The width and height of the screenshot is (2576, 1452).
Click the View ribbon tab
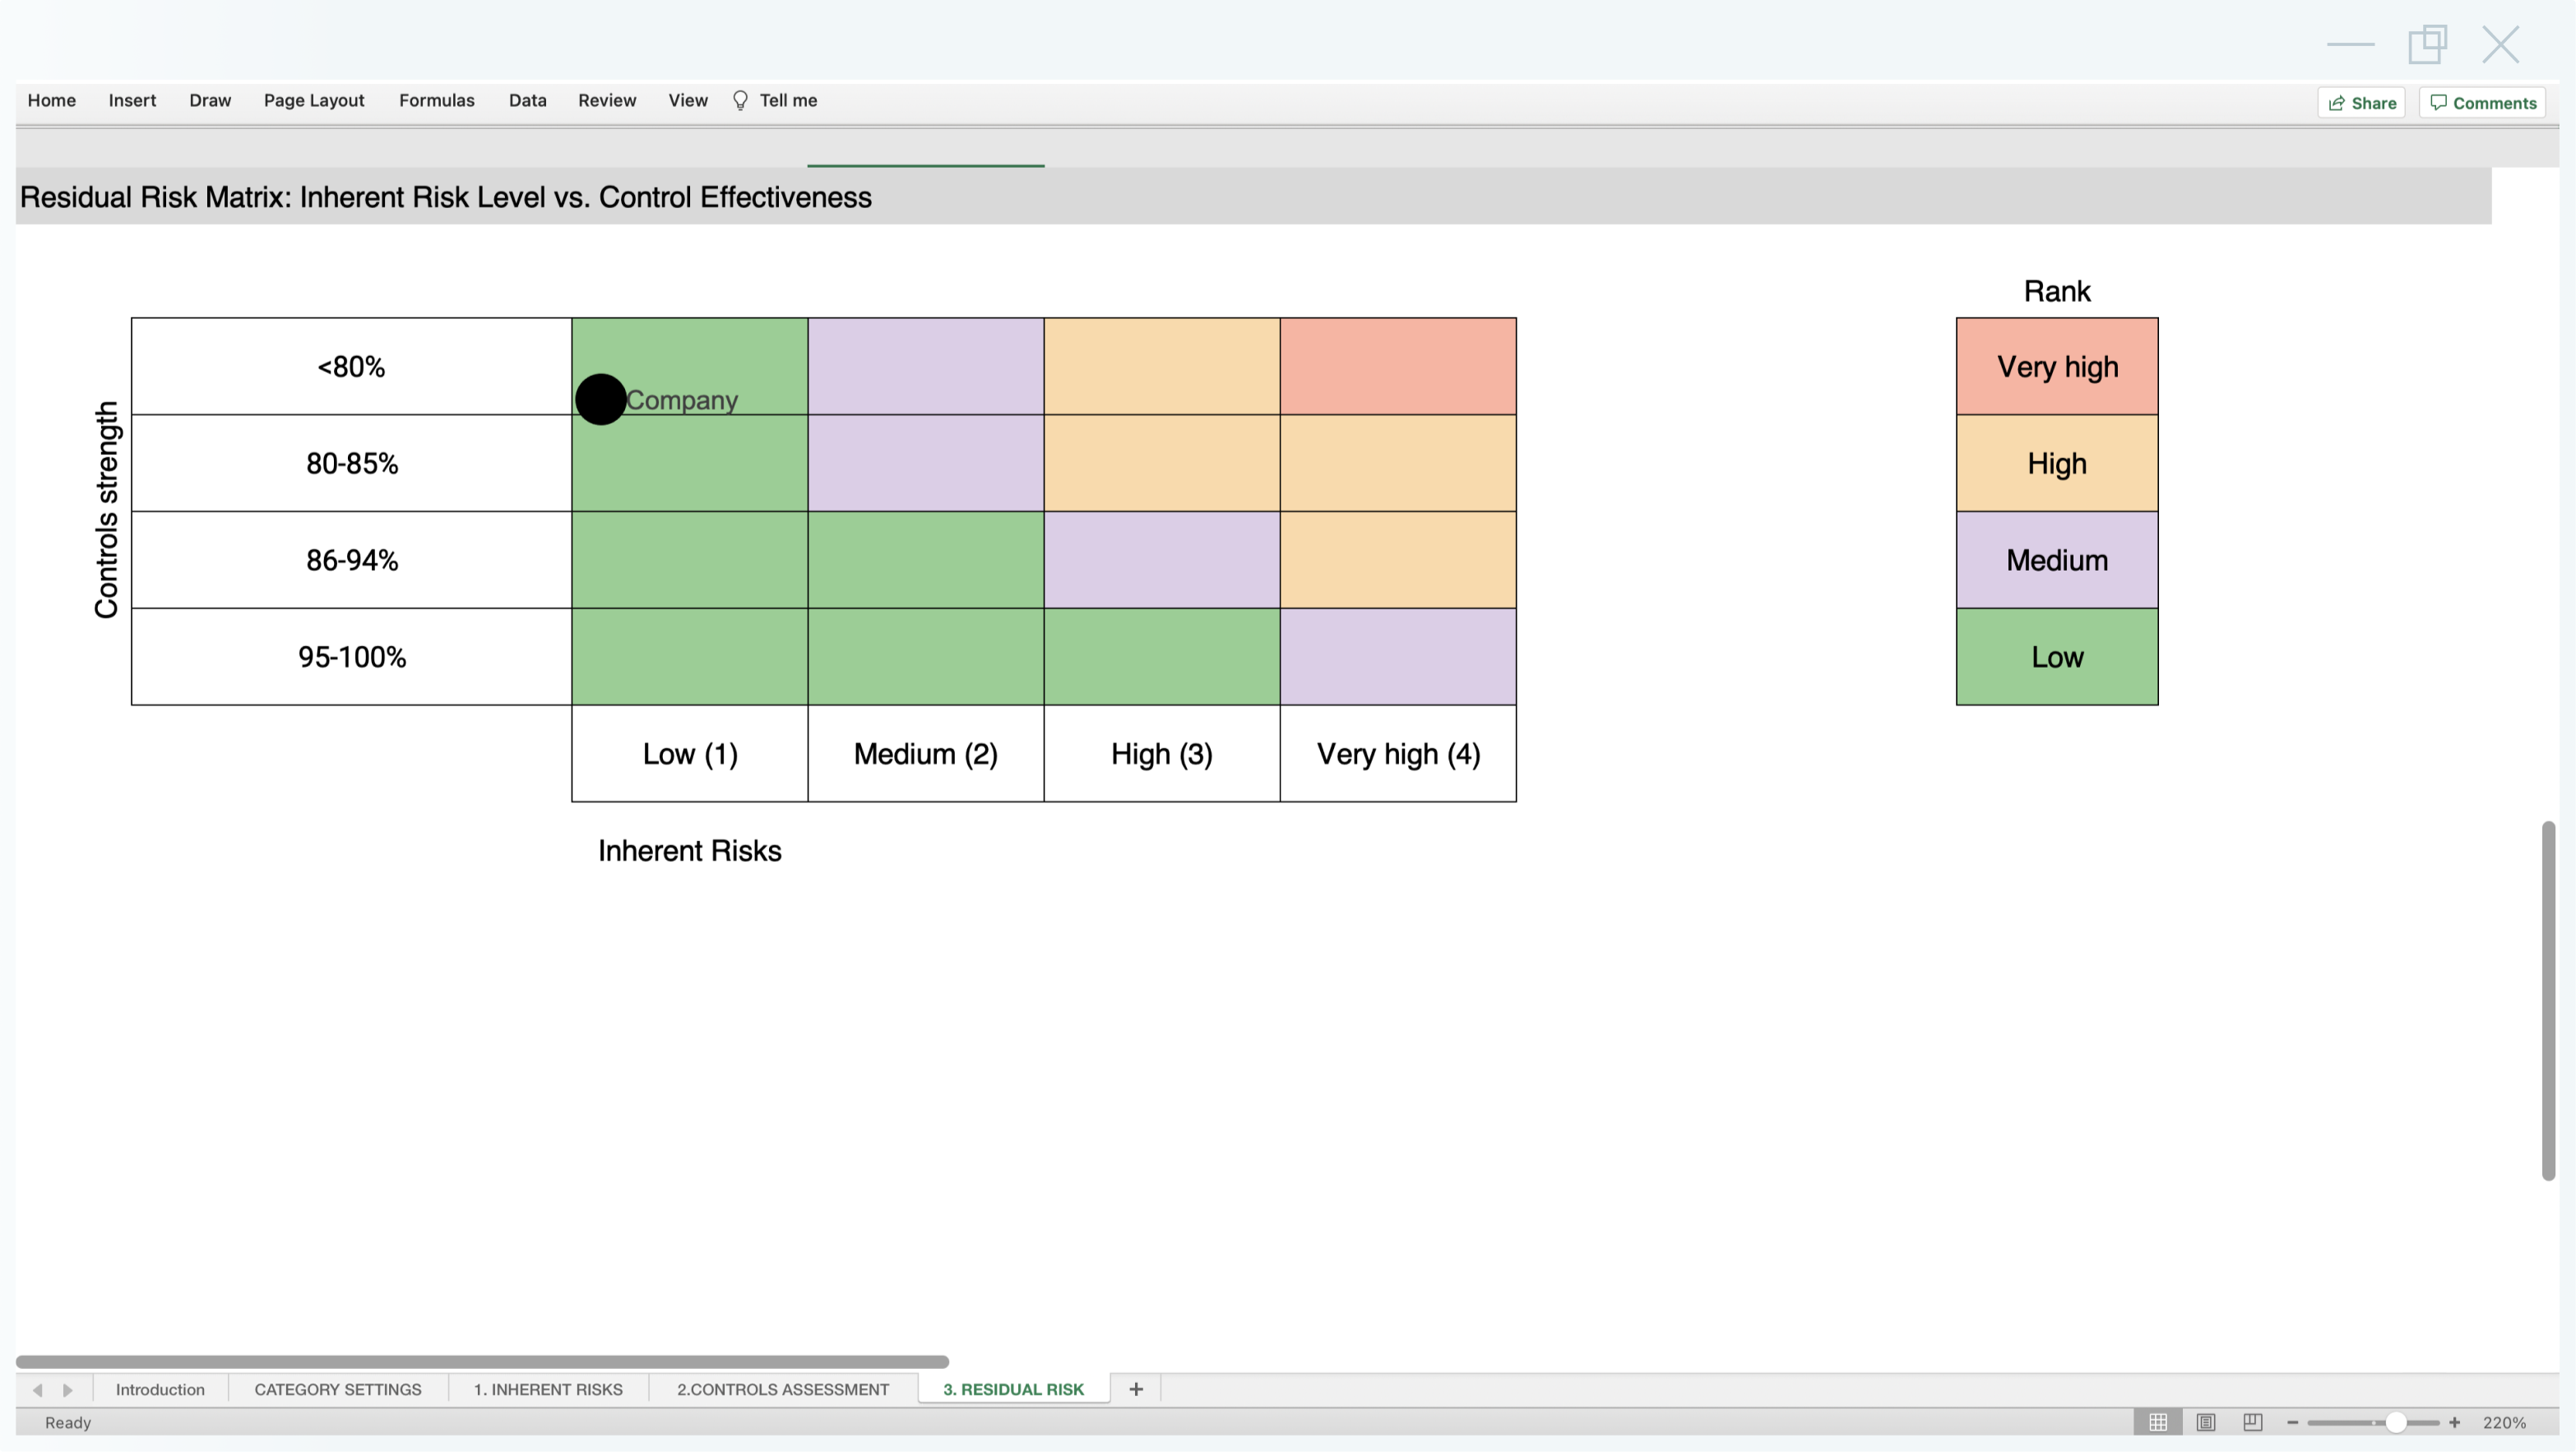687,99
